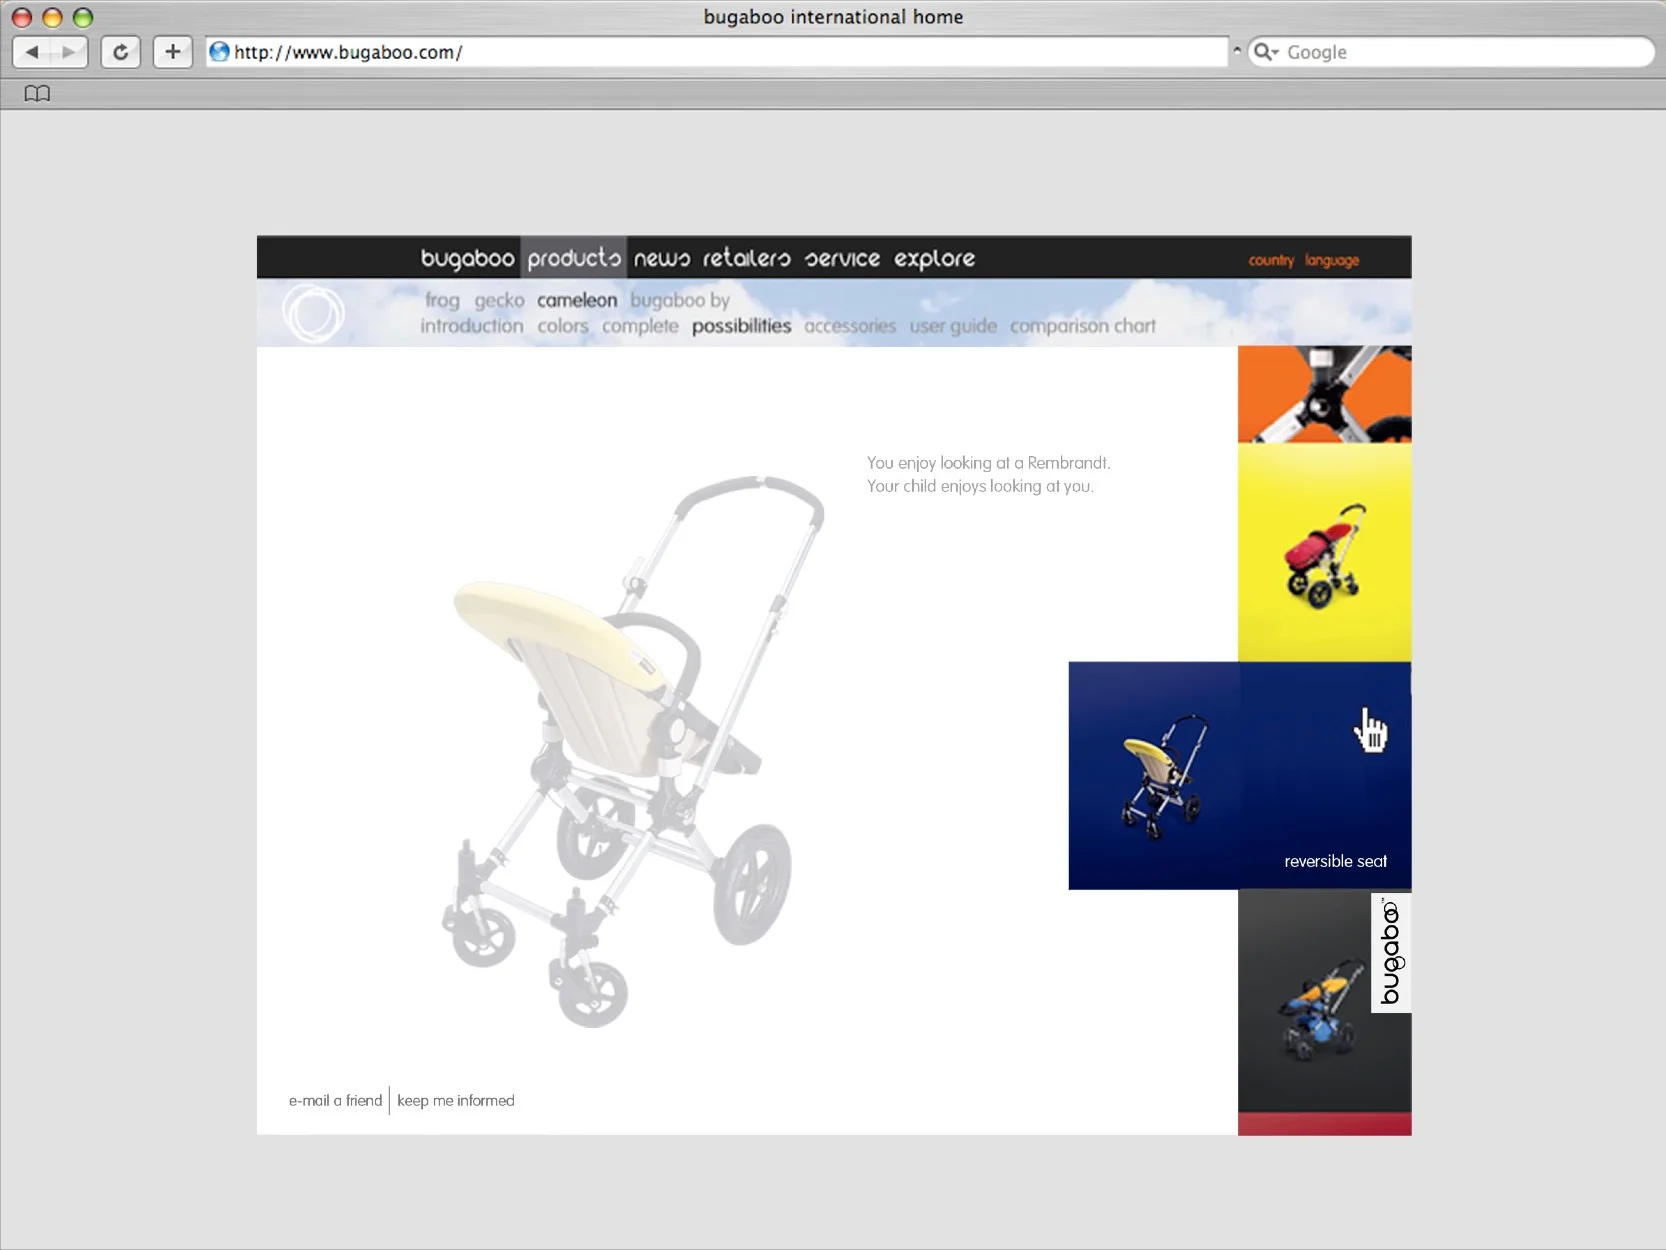The width and height of the screenshot is (1666, 1250).
Task: Open the bookmarks book icon
Action: [37, 93]
